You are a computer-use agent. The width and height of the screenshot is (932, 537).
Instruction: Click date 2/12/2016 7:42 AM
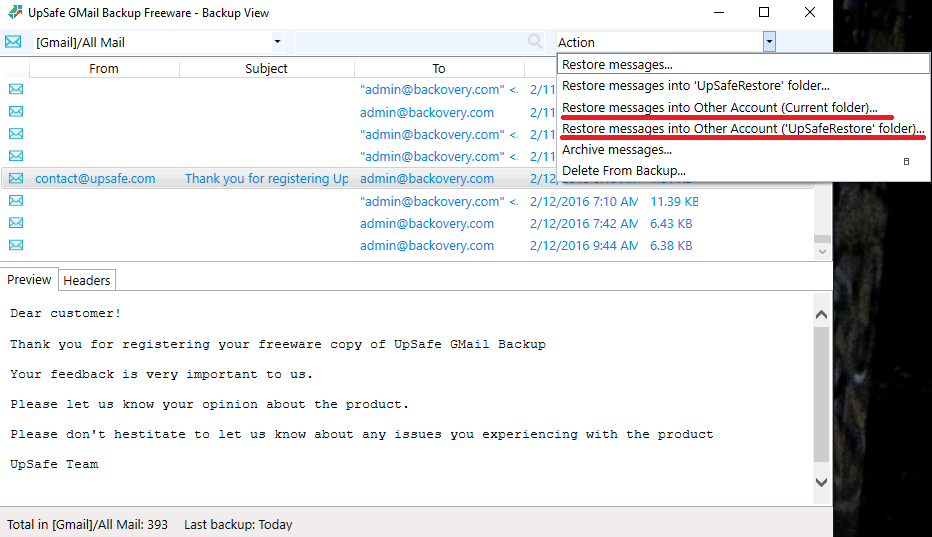(584, 224)
